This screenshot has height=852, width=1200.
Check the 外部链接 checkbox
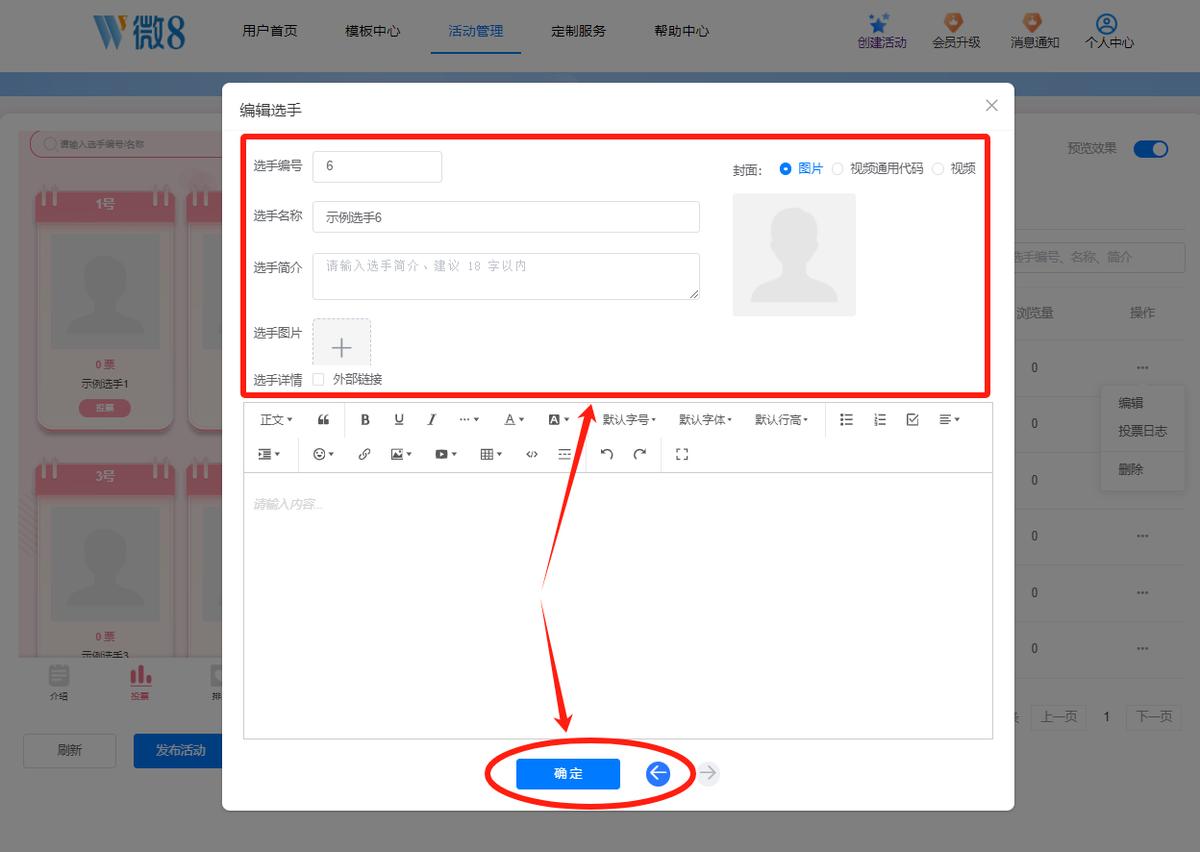click(x=318, y=379)
